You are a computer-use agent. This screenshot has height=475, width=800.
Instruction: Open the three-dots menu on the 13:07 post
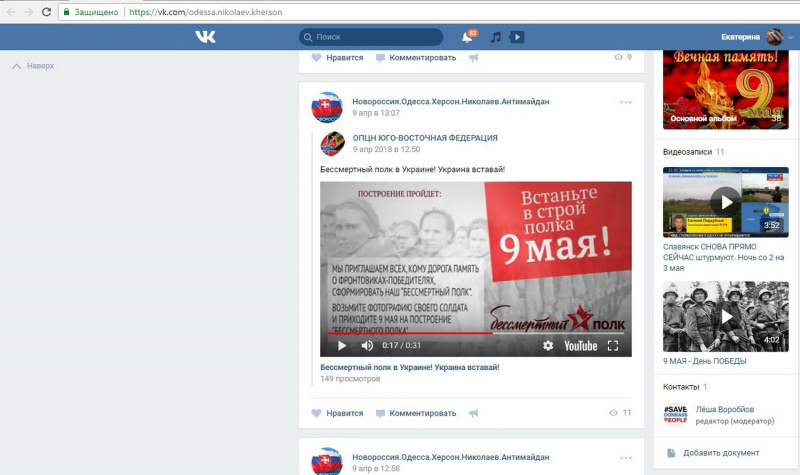coord(626,102)
